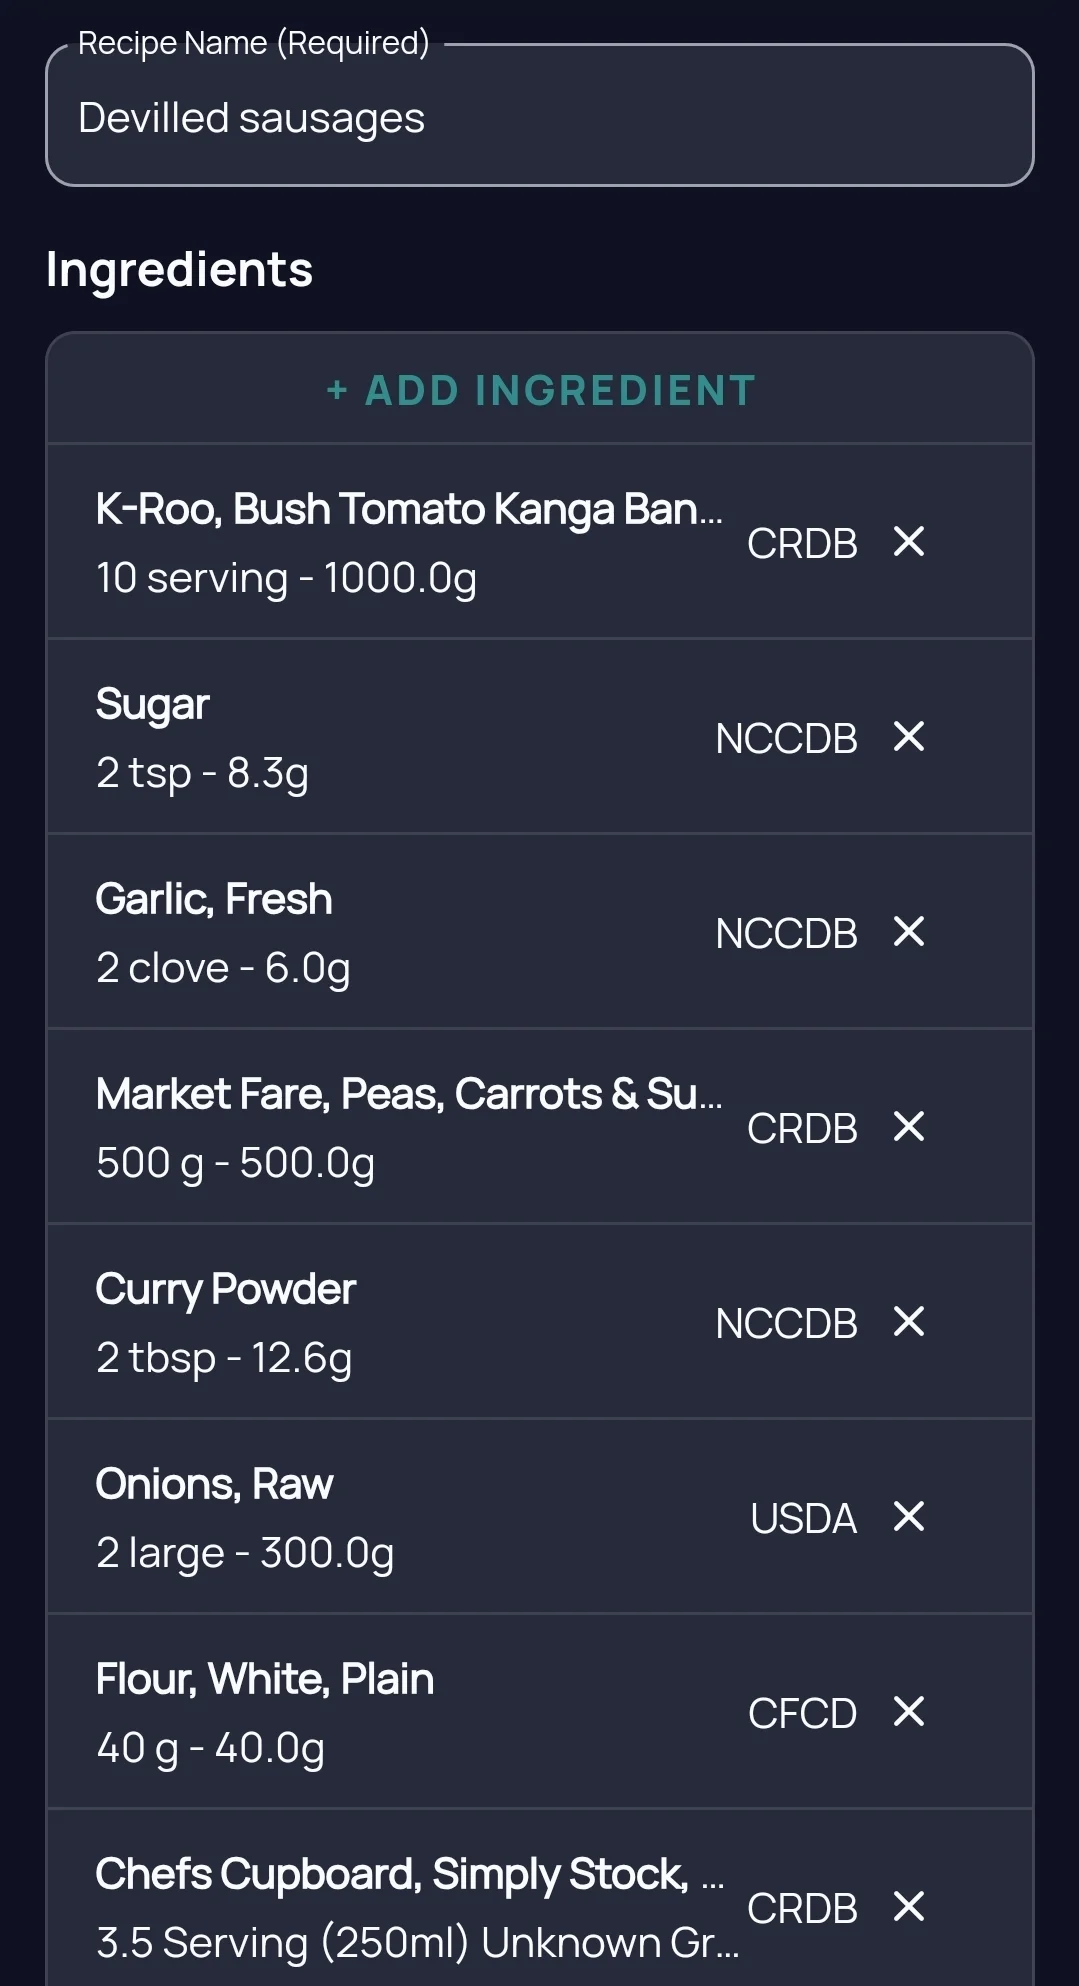The width and height of the screenshot is (1079, 1986).
Task: Open the Onions, Raw ingredient entry
Action: point(540,1517)
